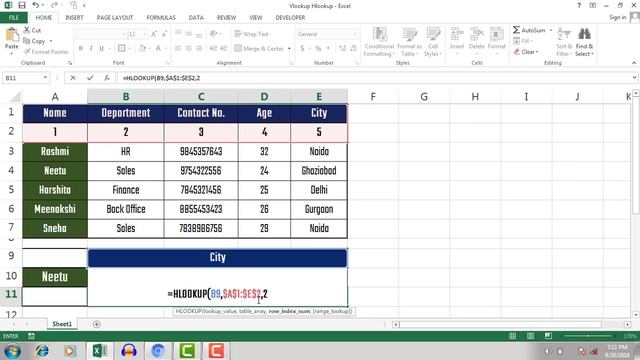Click the Copy icon
Screen dimensions: 640x360
[x=27, y=41]
